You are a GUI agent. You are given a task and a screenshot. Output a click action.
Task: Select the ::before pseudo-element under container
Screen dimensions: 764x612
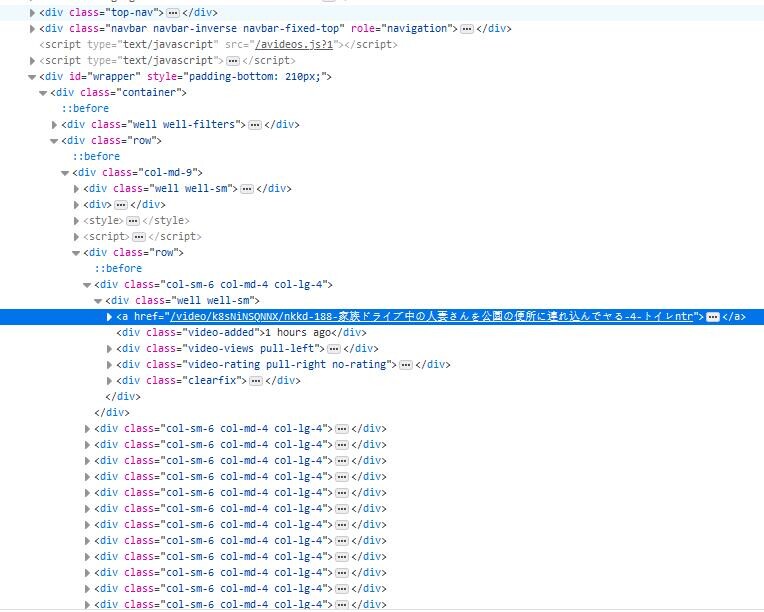click(x=85, y=108)
